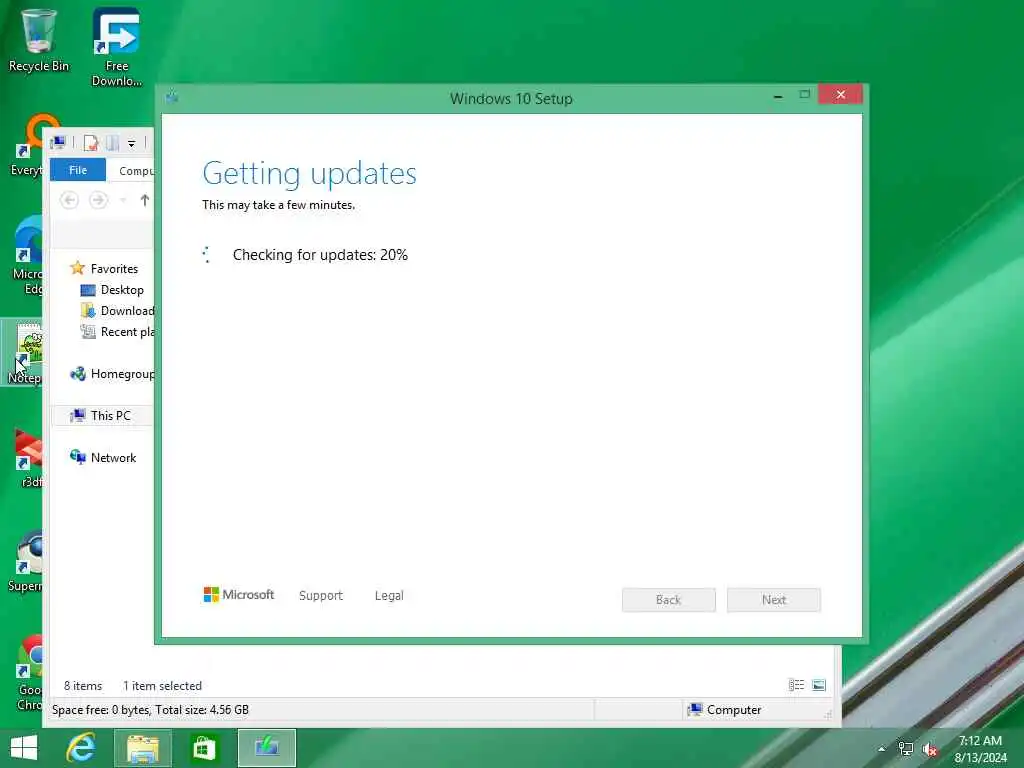Image resolution: width=1024 pixels, height=768 pixels.
Task: Click the network tray icon
Action: tap(906, 749)
